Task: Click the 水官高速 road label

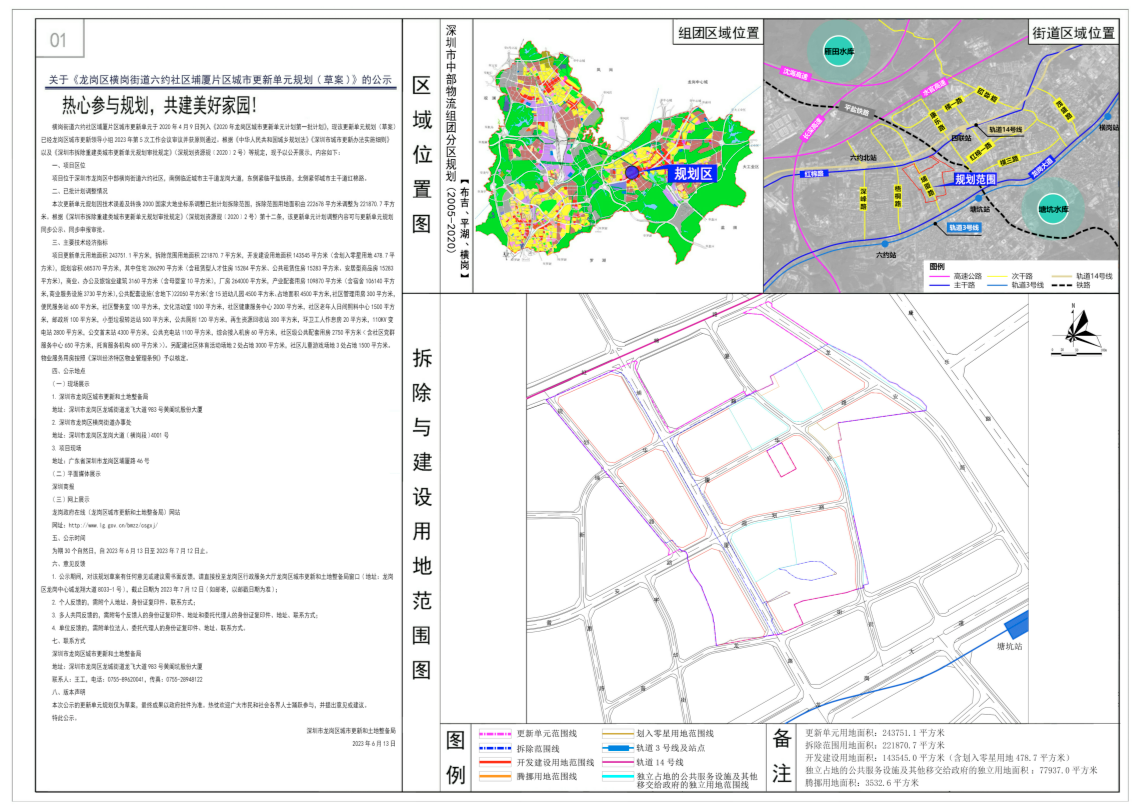Action: [934, 89]
